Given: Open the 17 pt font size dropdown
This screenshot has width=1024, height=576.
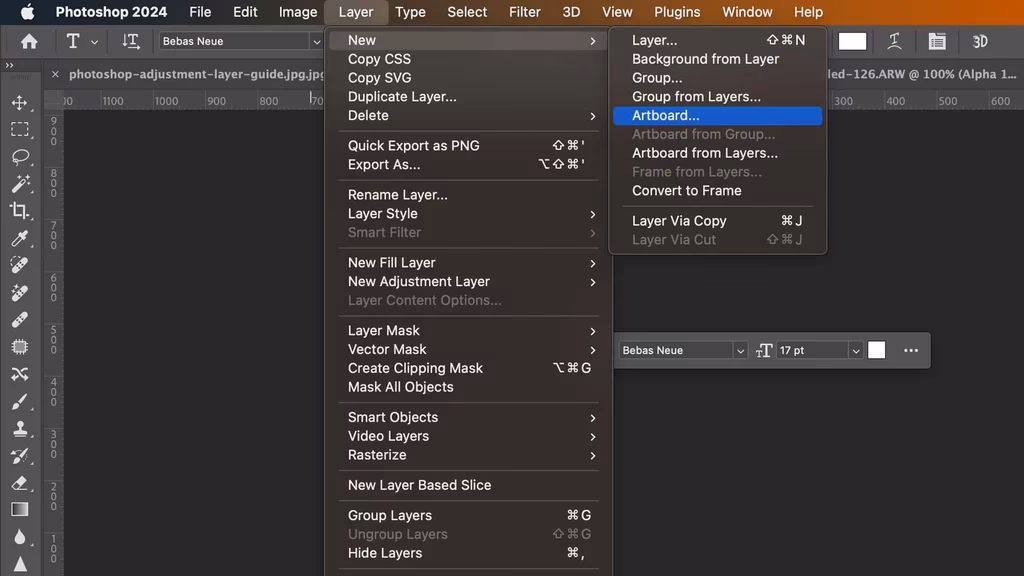Looking at the screenshot, I should click(x=855, y=350).
